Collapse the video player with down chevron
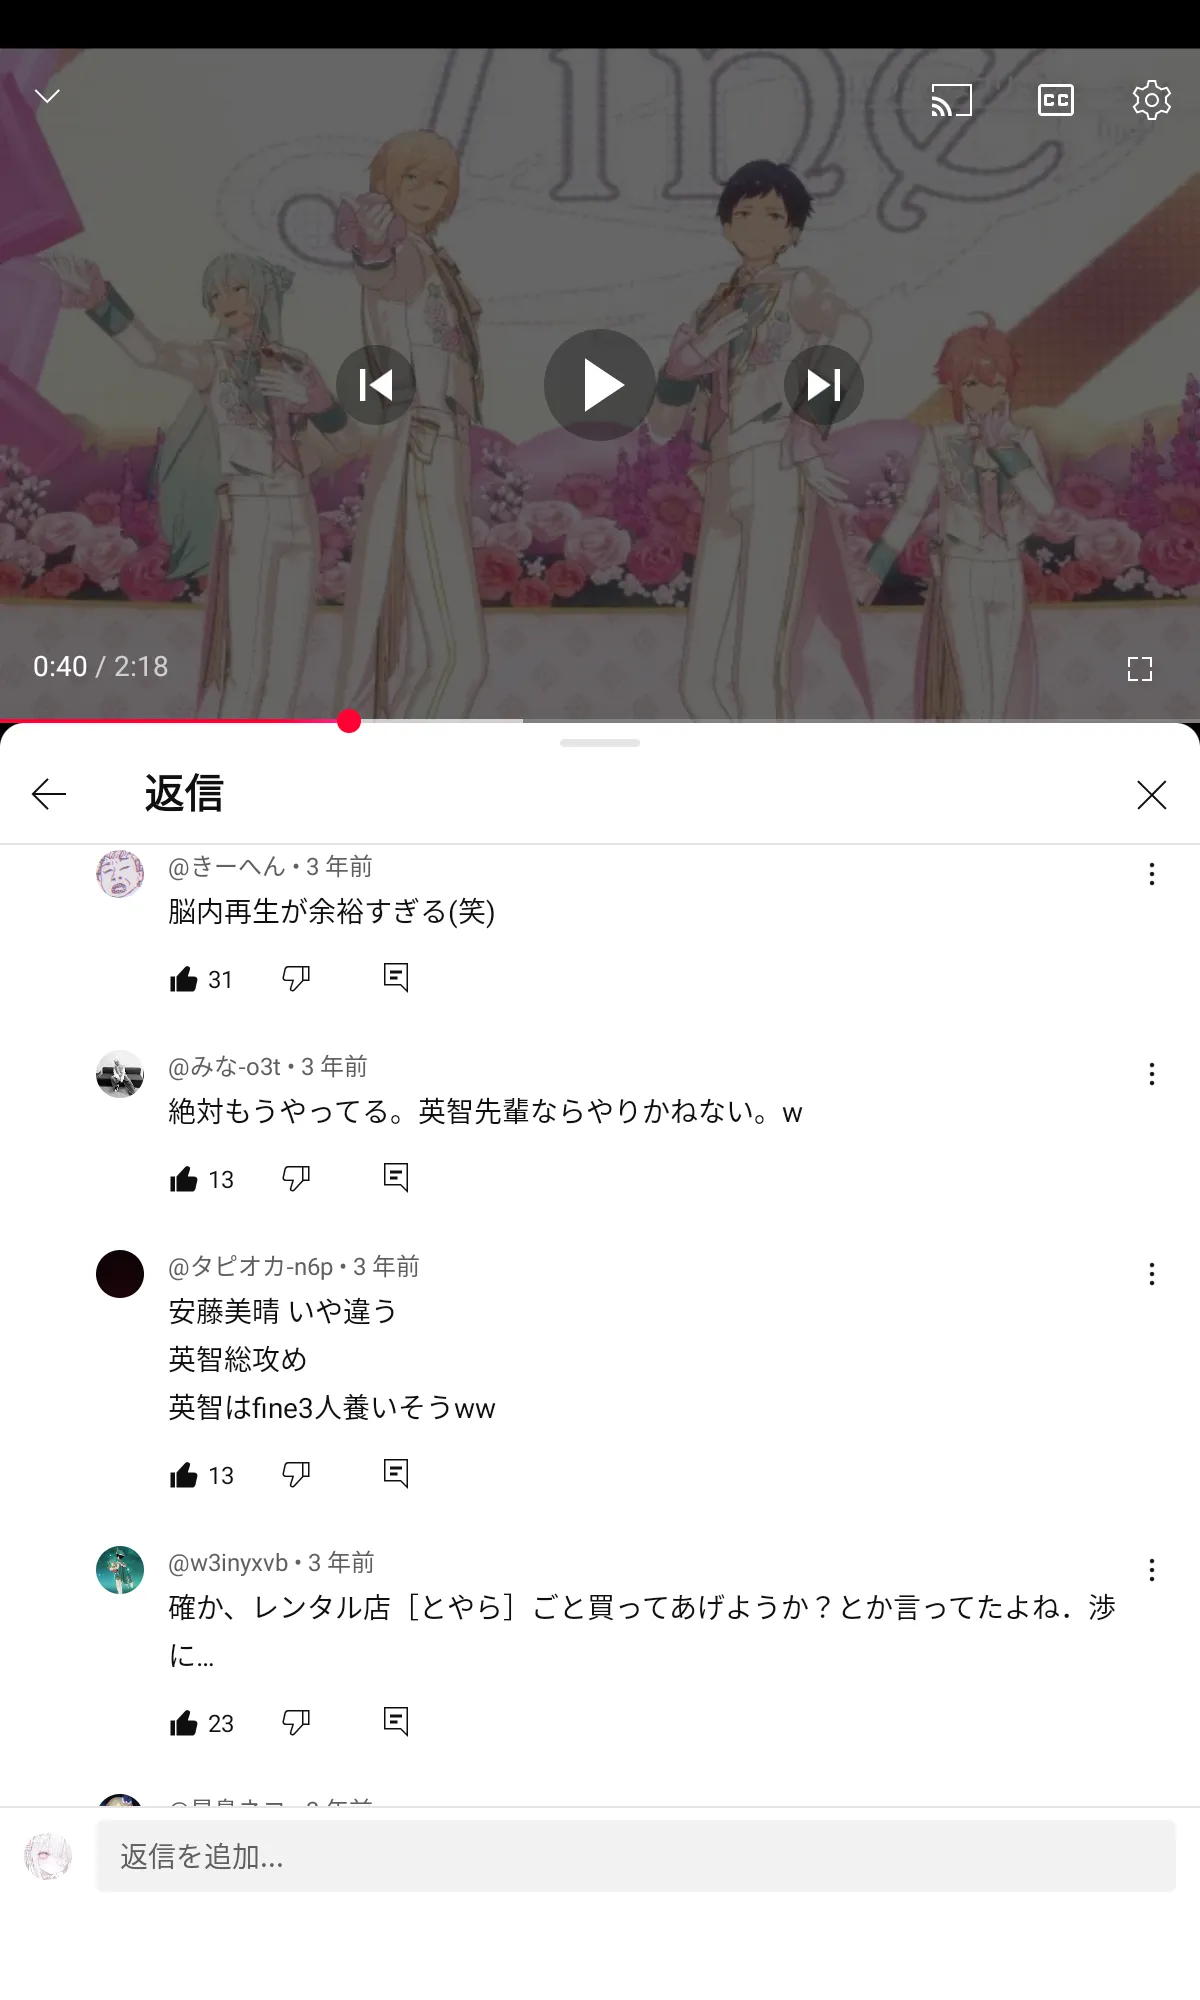Viewport: 1200px width, 2000px height. point(47,96)
